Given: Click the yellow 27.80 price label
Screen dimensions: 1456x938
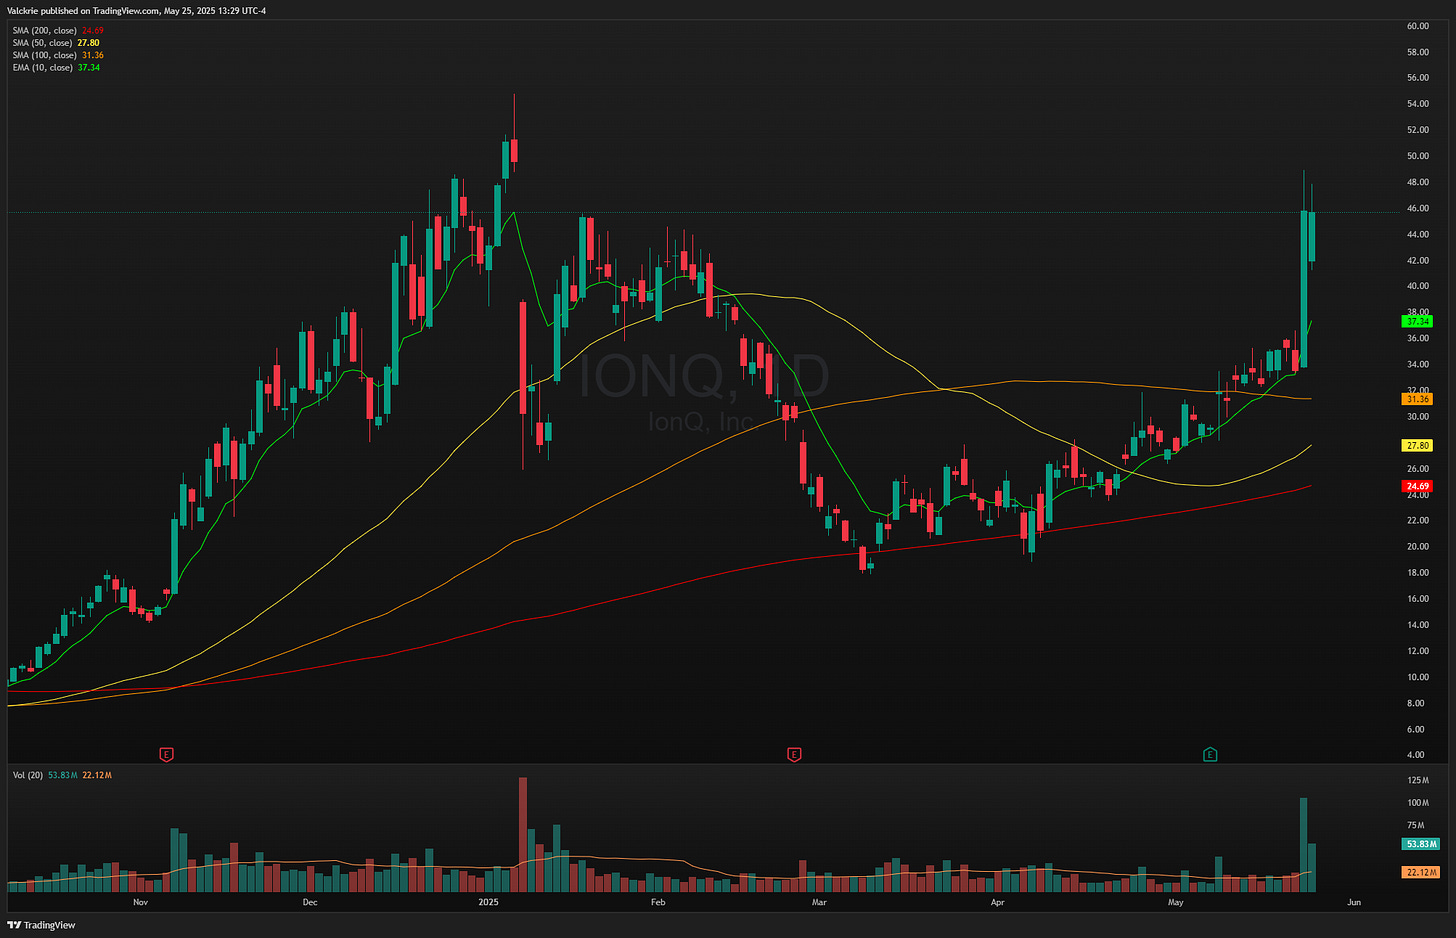Looking at the screenshot, I should pos(1418,446).
